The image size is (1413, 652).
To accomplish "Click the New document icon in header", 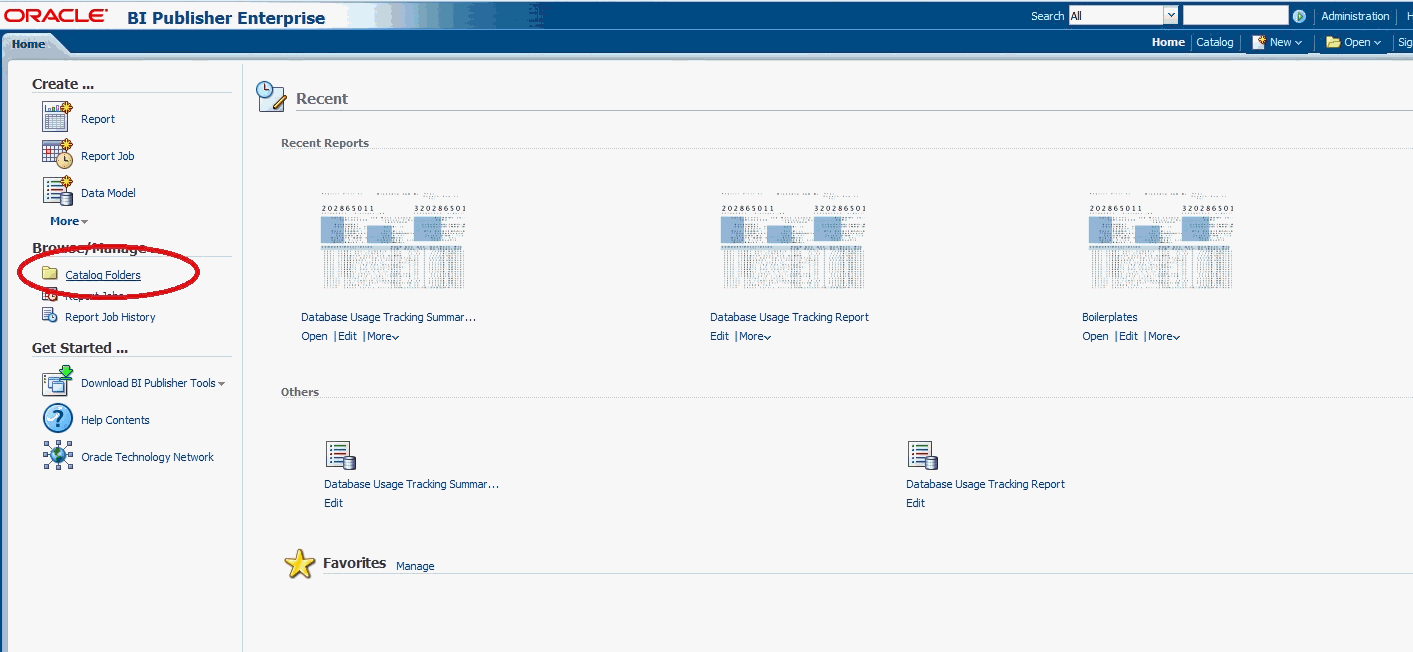I will tap(1259, 42).
